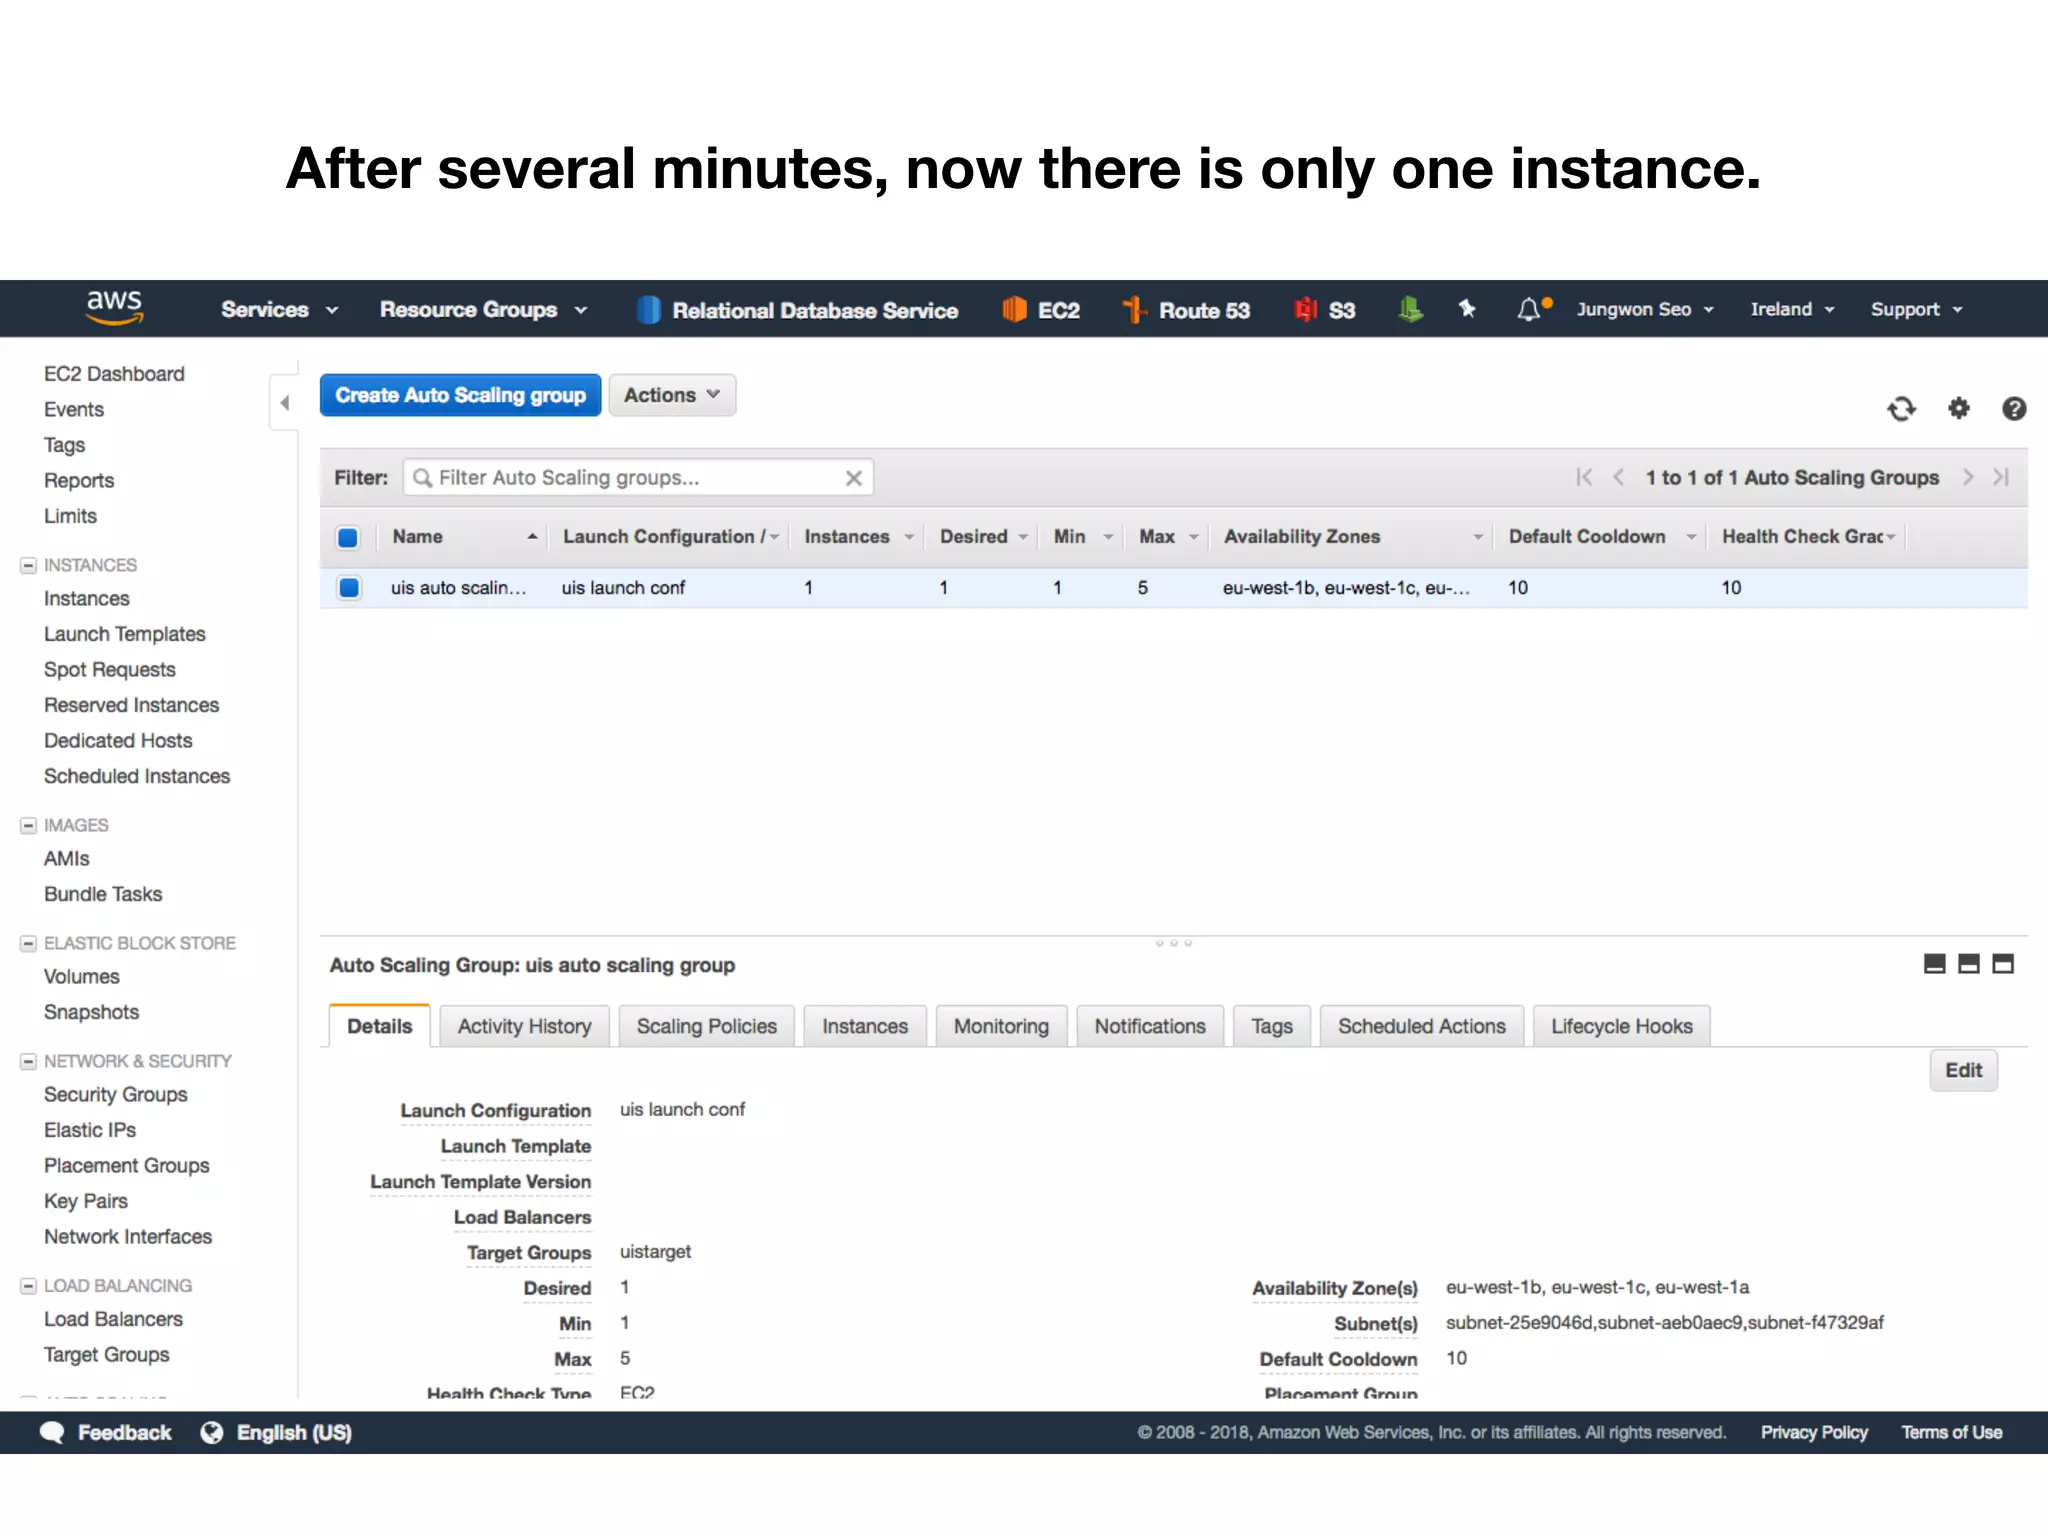2048x1536 pixels.
Task: Toggle the select-all checkbox in the table header
Action: (348, 537)
